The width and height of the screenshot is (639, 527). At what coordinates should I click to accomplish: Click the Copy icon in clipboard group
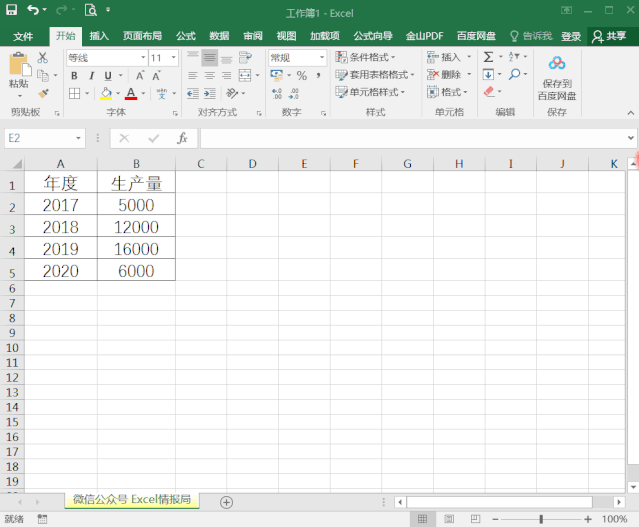[42, 75]
